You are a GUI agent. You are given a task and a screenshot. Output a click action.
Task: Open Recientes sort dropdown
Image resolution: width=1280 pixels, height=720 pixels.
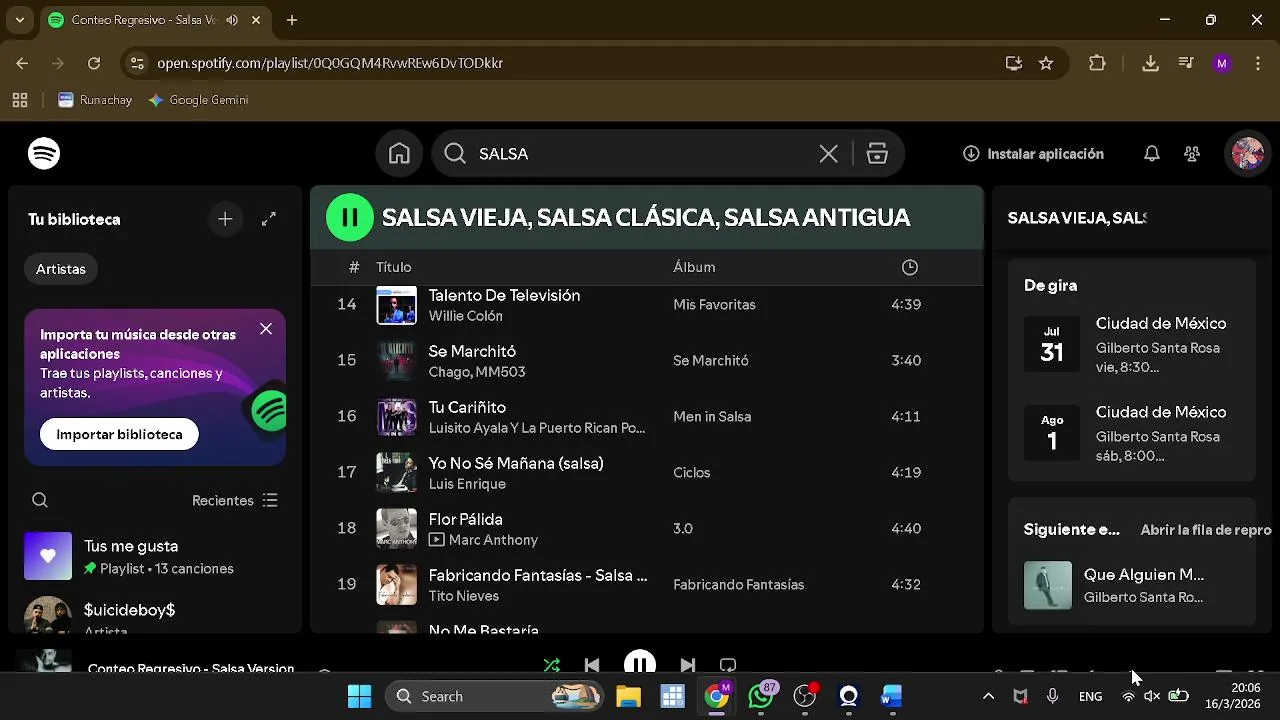point(235,500)
